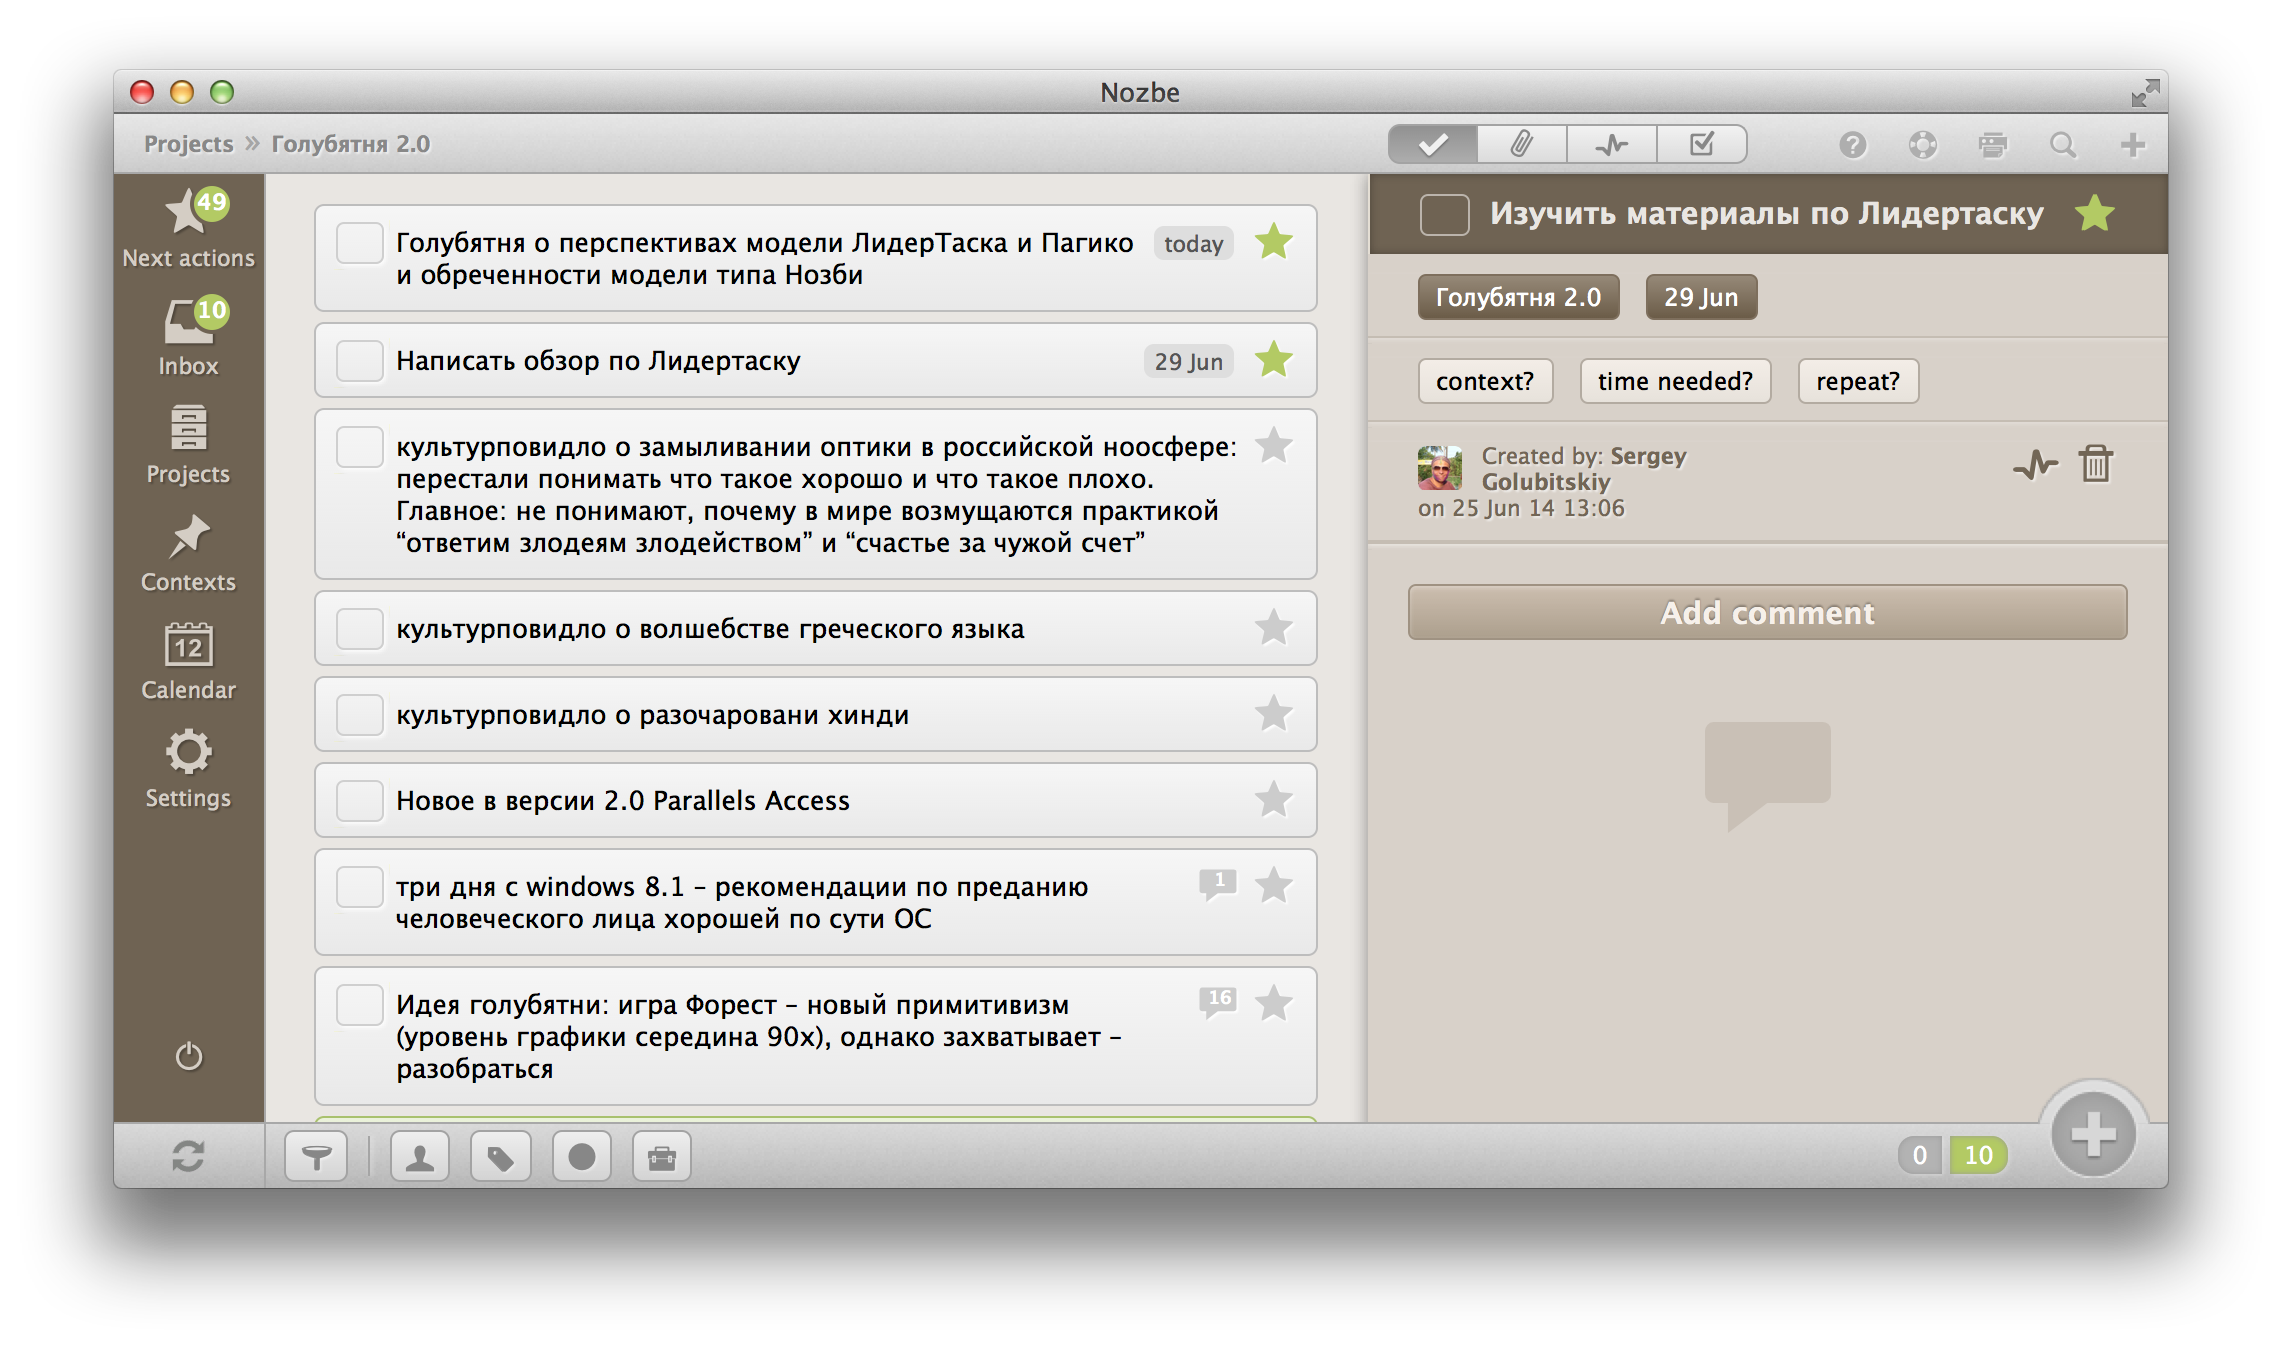The width and height of the screenshot is (2282, 1346).
Task: Complete the 'Изучить материалы по Лидертаску' checkbox
Action: (x=1444, y=214)
